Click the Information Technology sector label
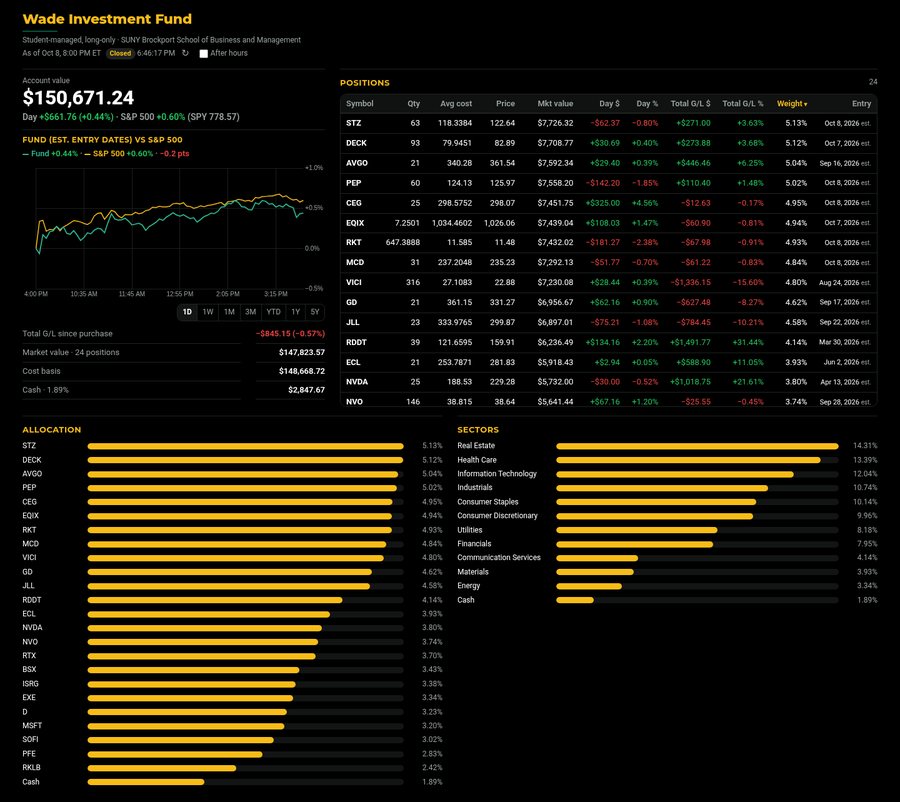900x802 pixels. (497, 474)
